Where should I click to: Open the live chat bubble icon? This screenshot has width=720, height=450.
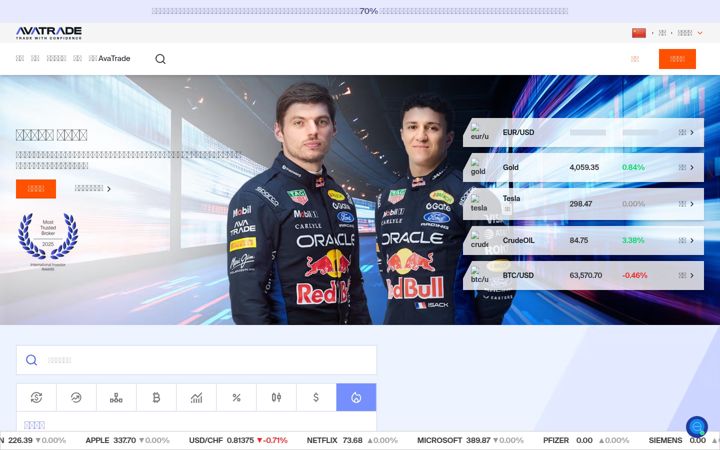(697, 427)
